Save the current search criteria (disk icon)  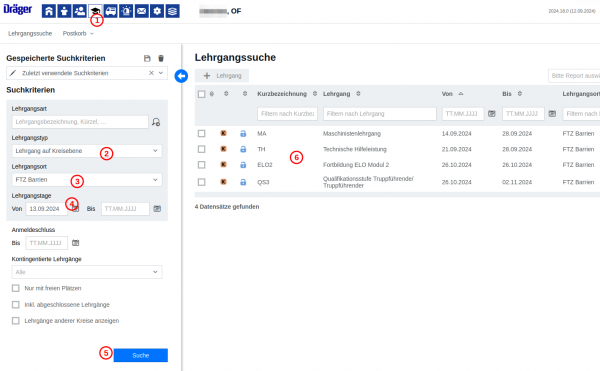(147, 58)
